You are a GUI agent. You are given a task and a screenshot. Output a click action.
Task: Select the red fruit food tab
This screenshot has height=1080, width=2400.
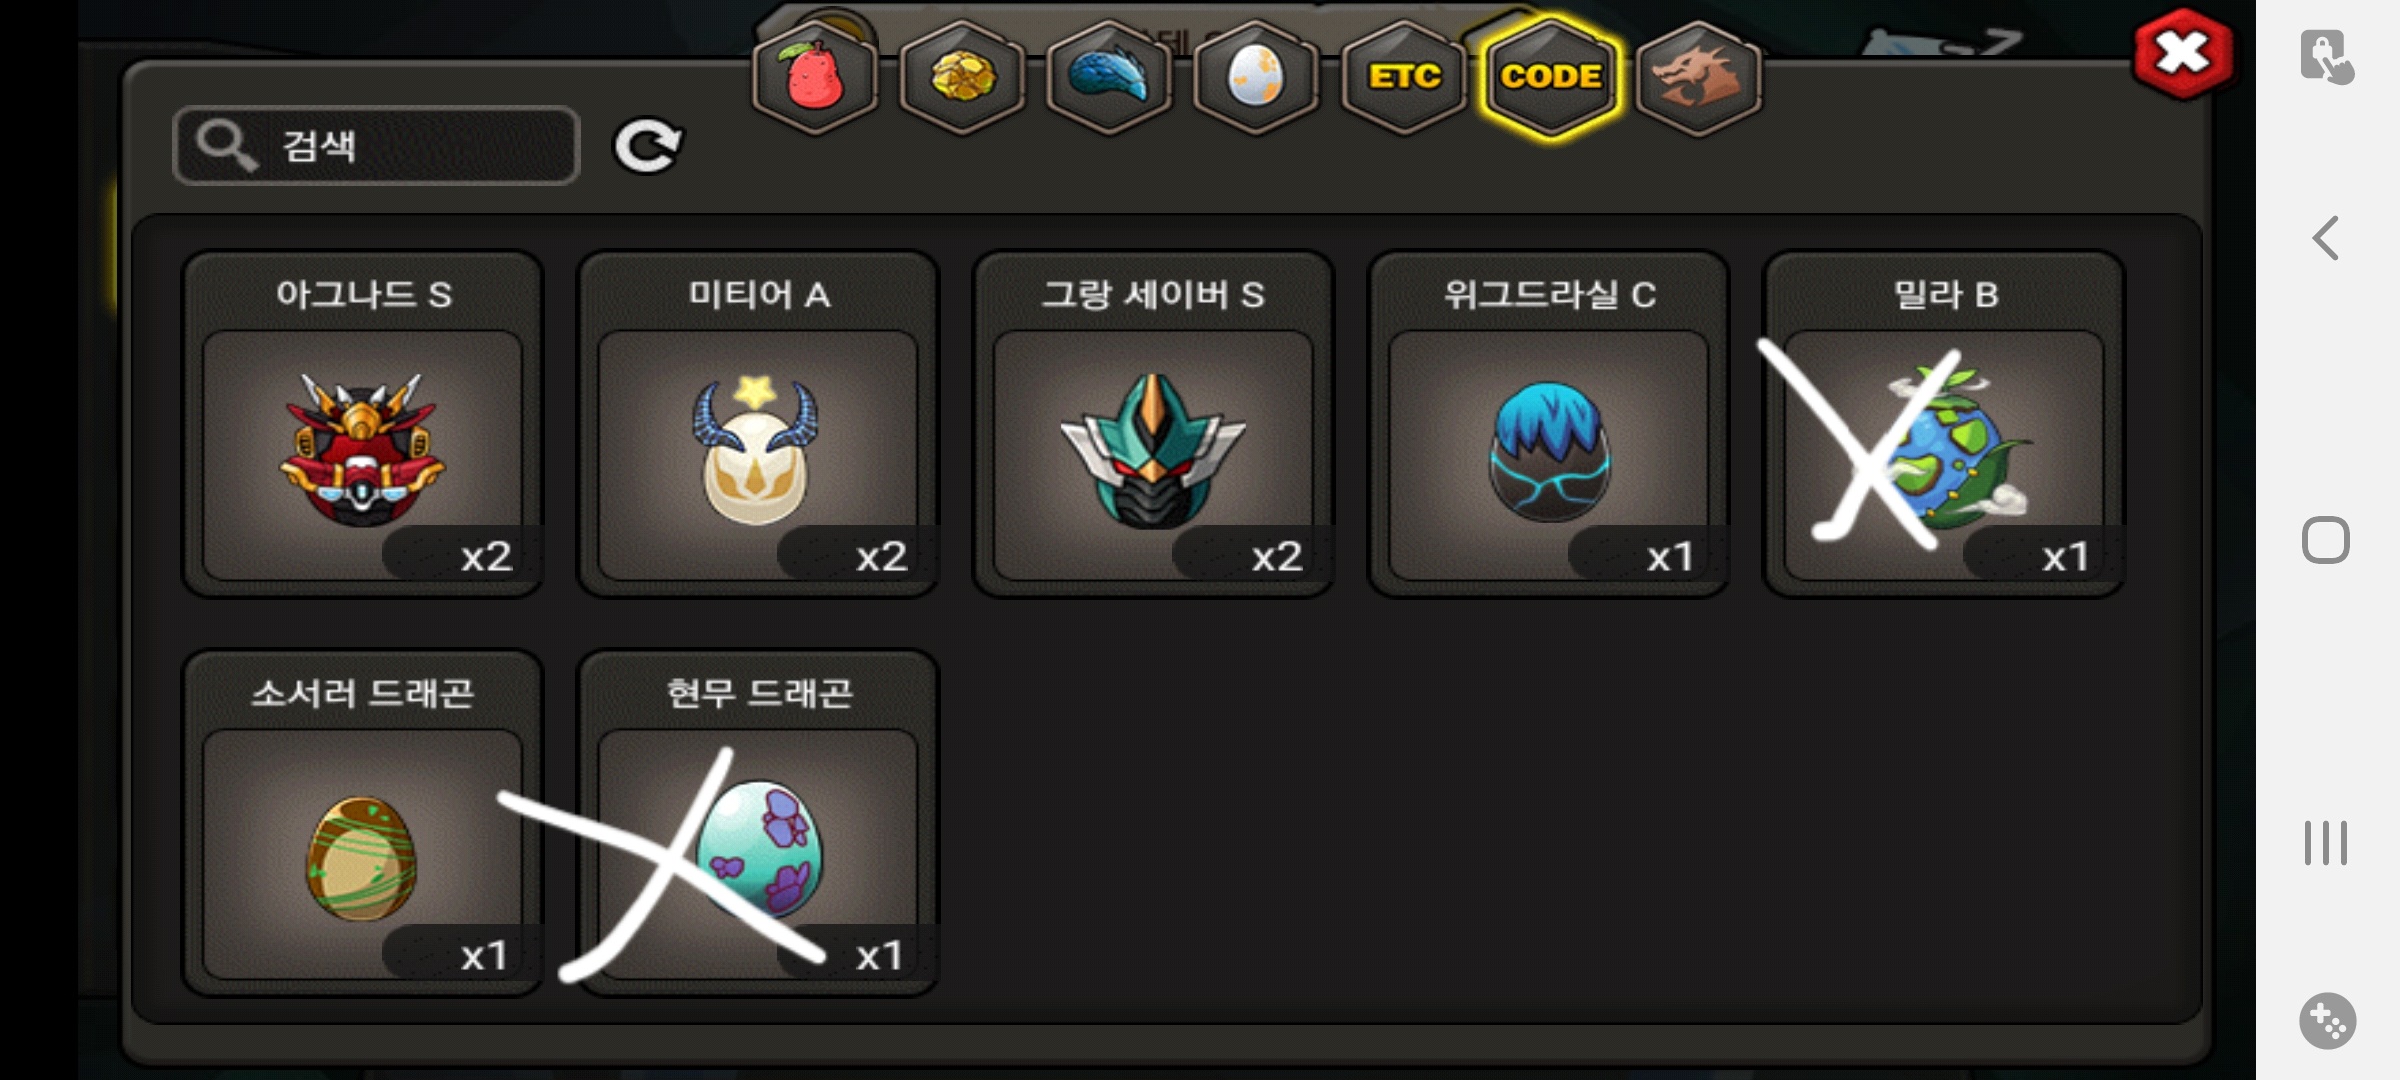click(x=815, y=77)
